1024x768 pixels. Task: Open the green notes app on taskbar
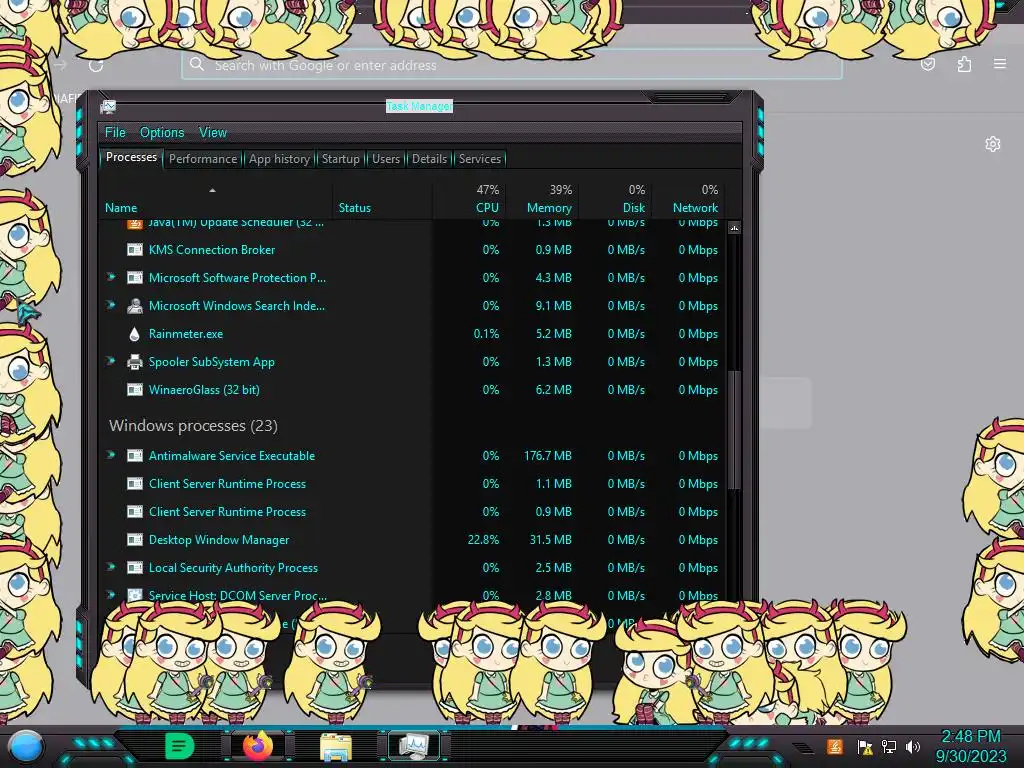tap(179, 746)
